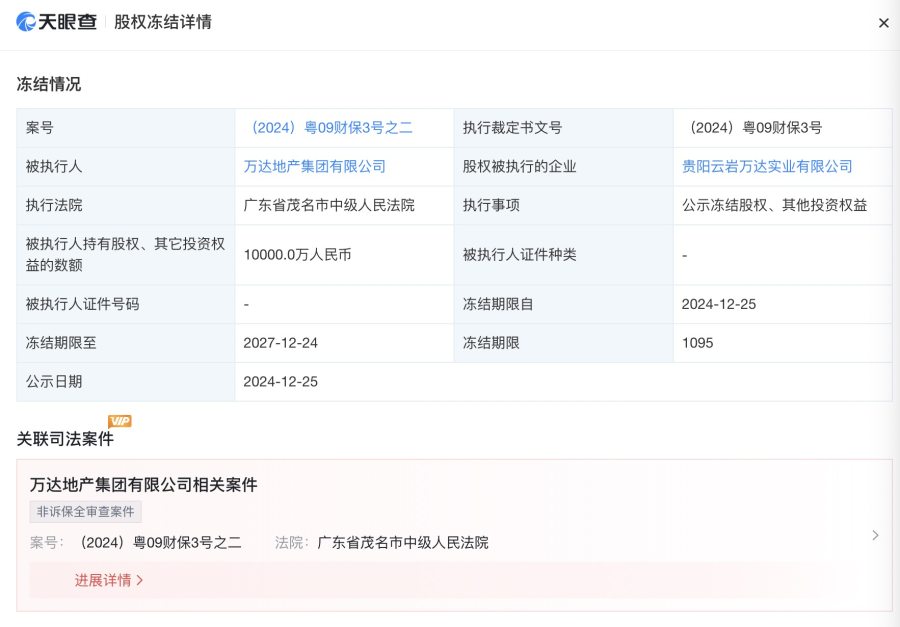Click the 关联司法案件 section heading
The width and height of the screenshot is (900, 627).
click(65, 439)
